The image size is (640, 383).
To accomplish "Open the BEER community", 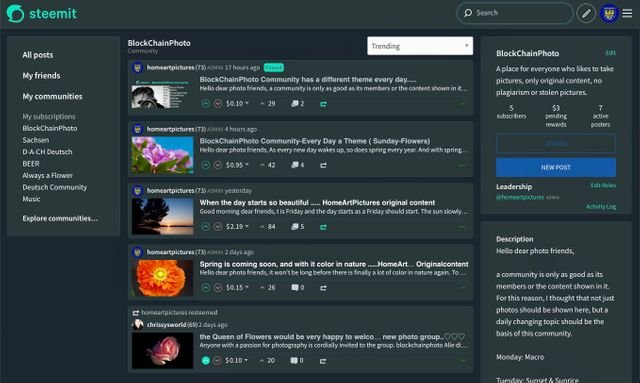I will [x=31, y=164].
